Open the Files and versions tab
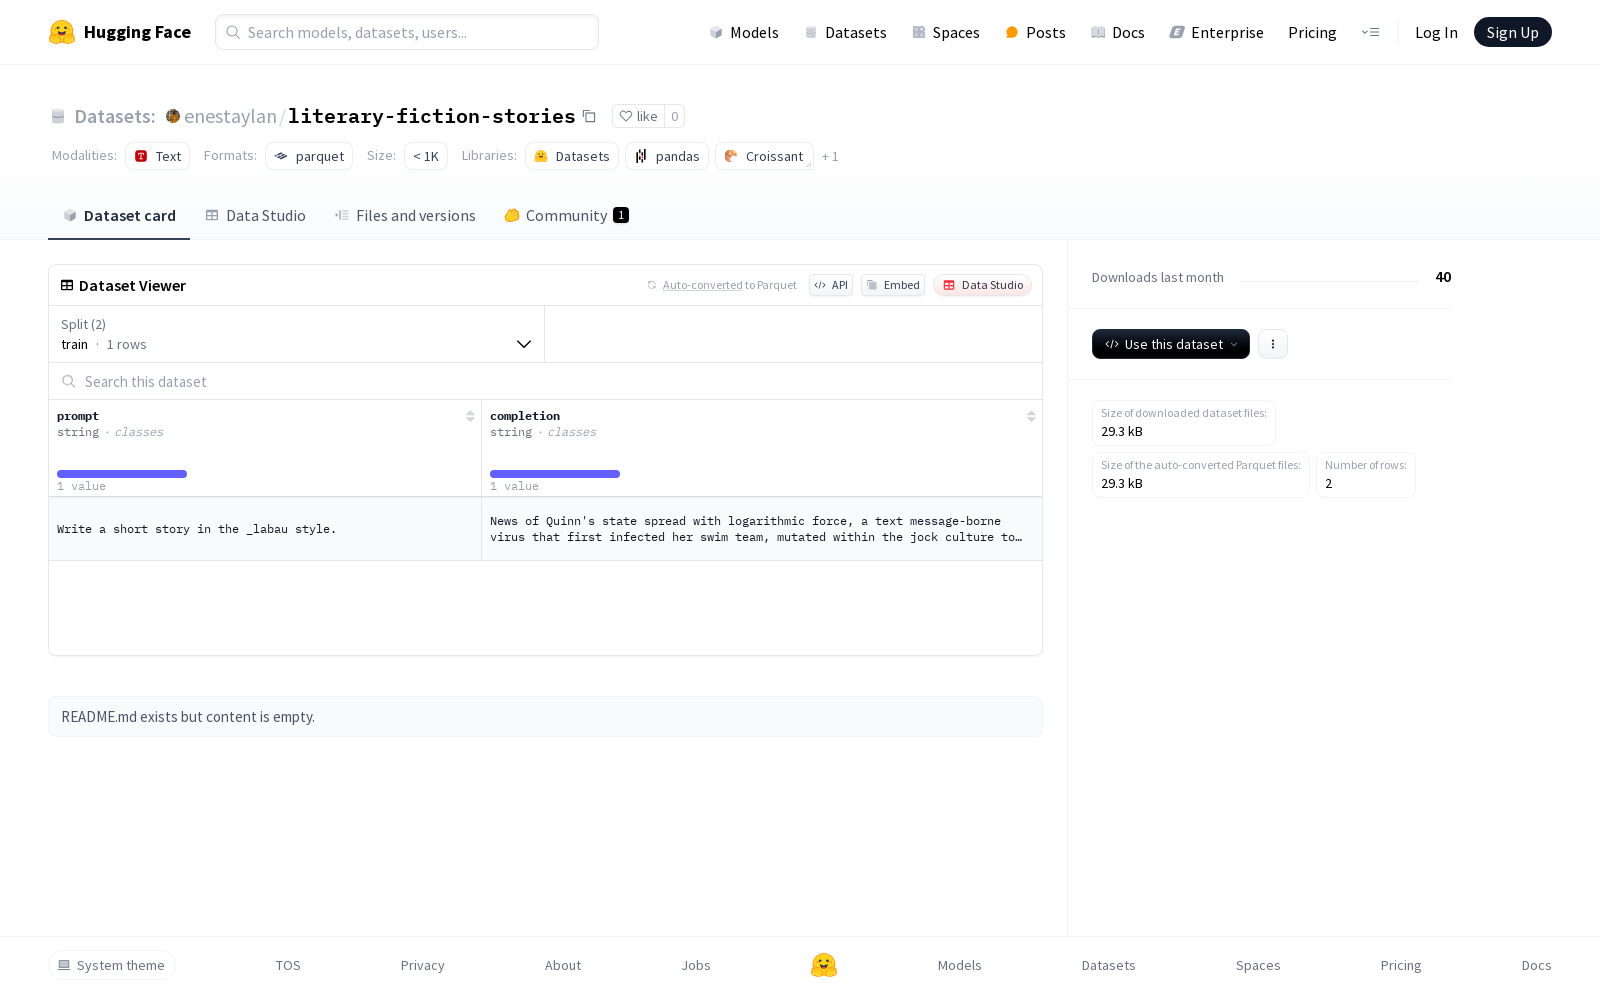Image resolution: width=1600 pixels, height=1000 pixels. pyautogui.click(x=405, y=216)
